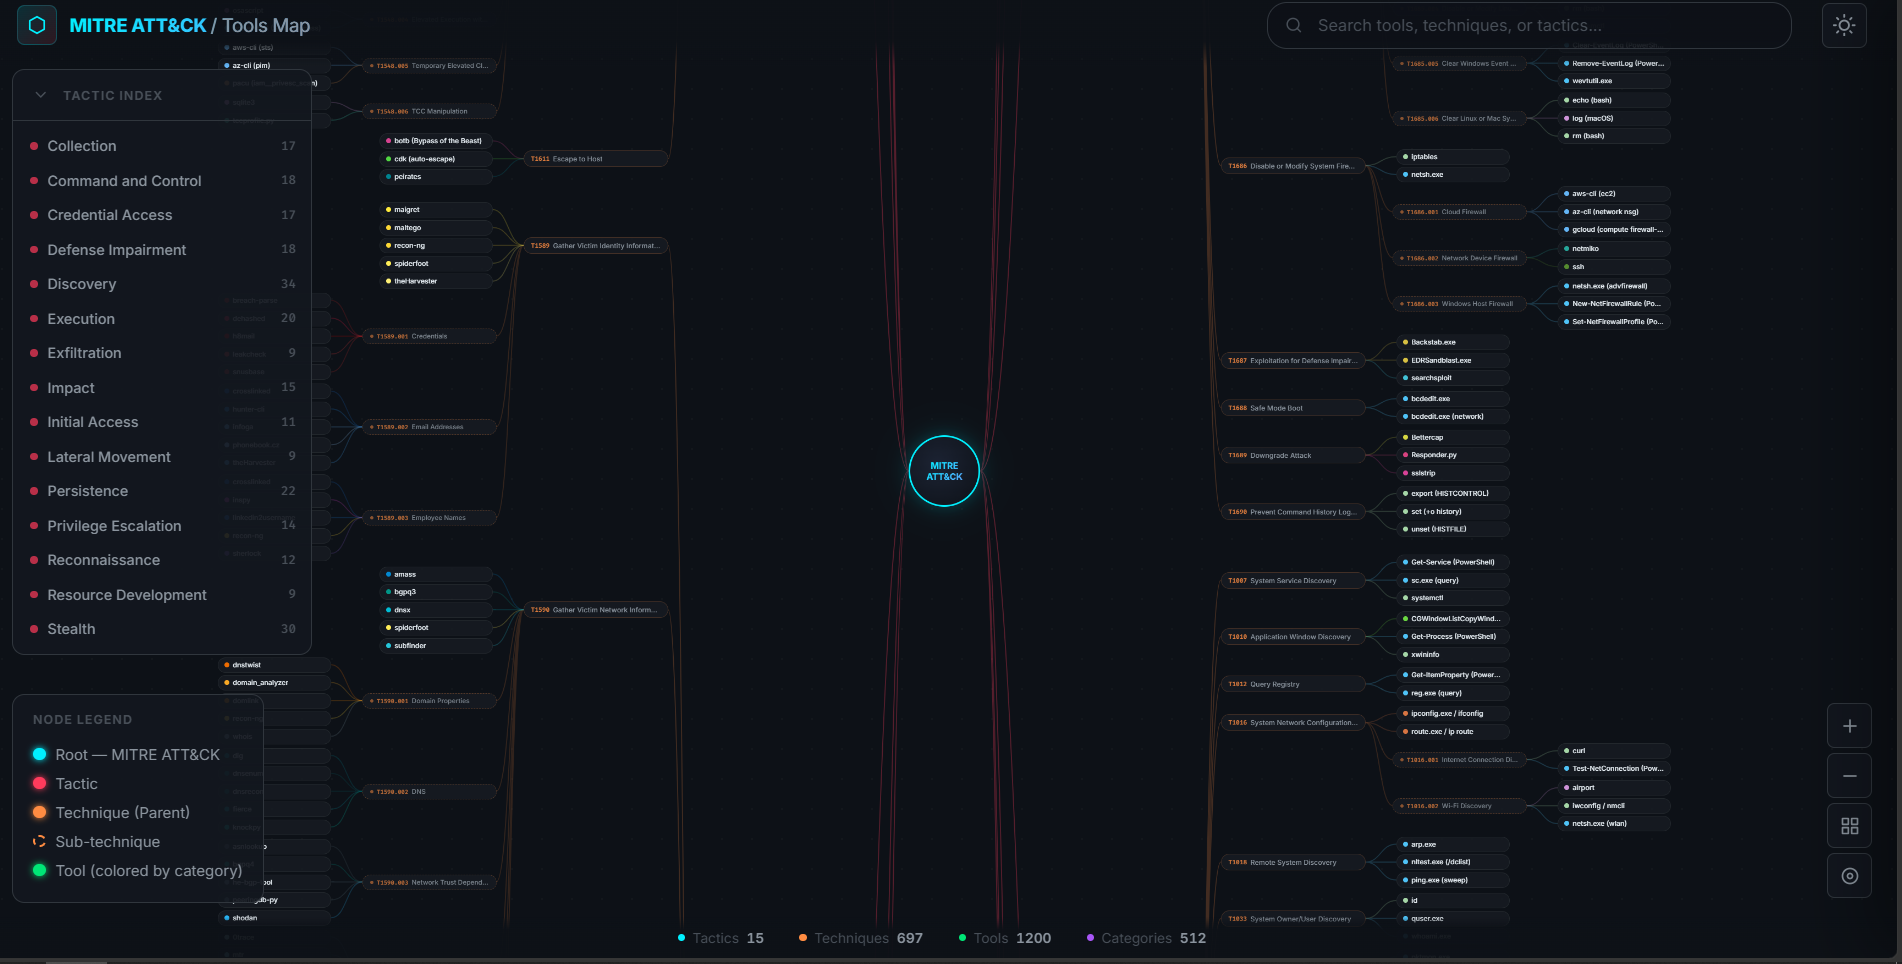Click the T1686.001 Cloud Firewall sub-technique

pos(1460,212)
